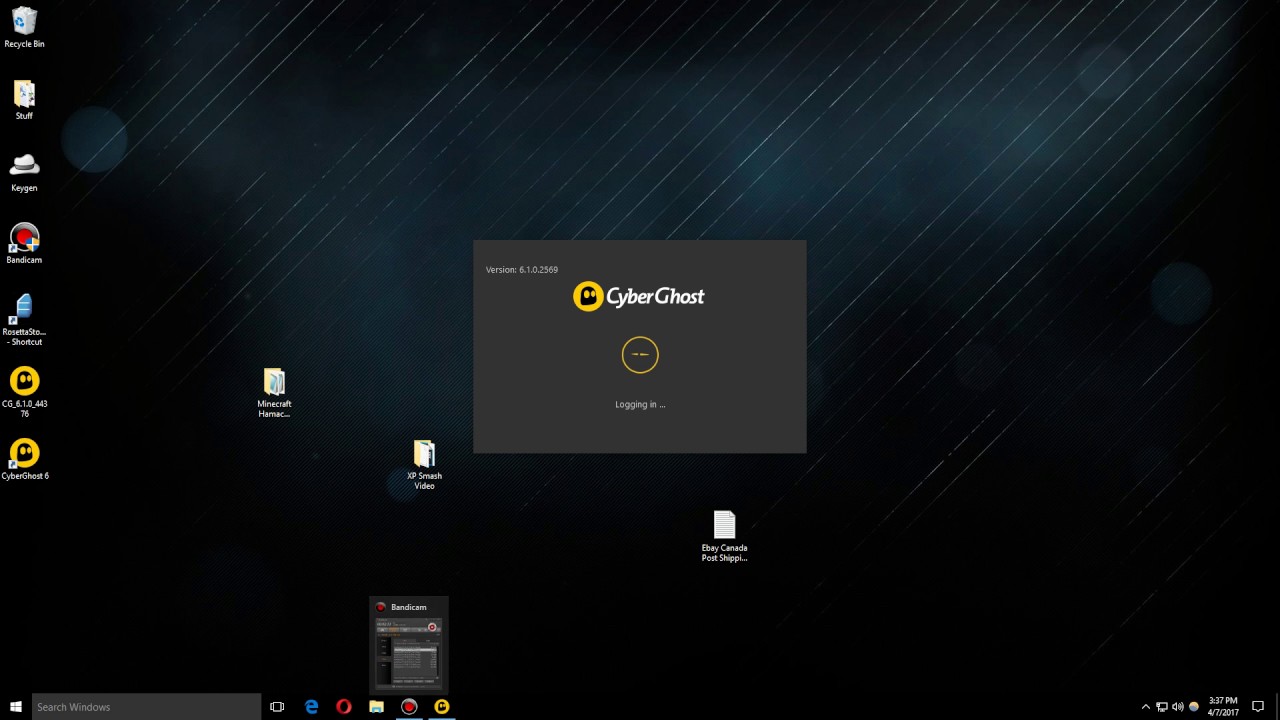Select the Keygen hat icon
Image resolution: width=1280 pixels, height=720 pixels.
(24, 172)
